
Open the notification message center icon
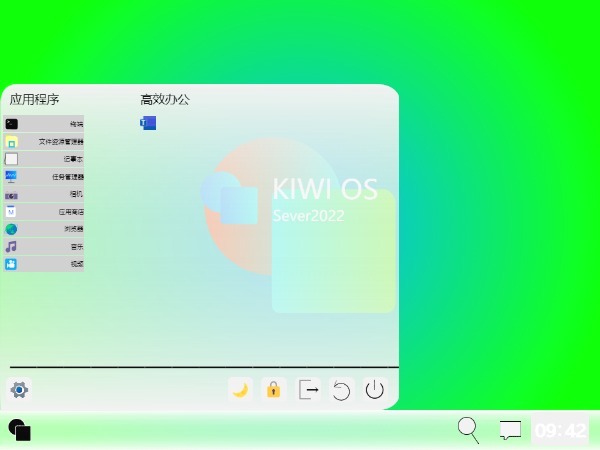[x=511, y=430]
